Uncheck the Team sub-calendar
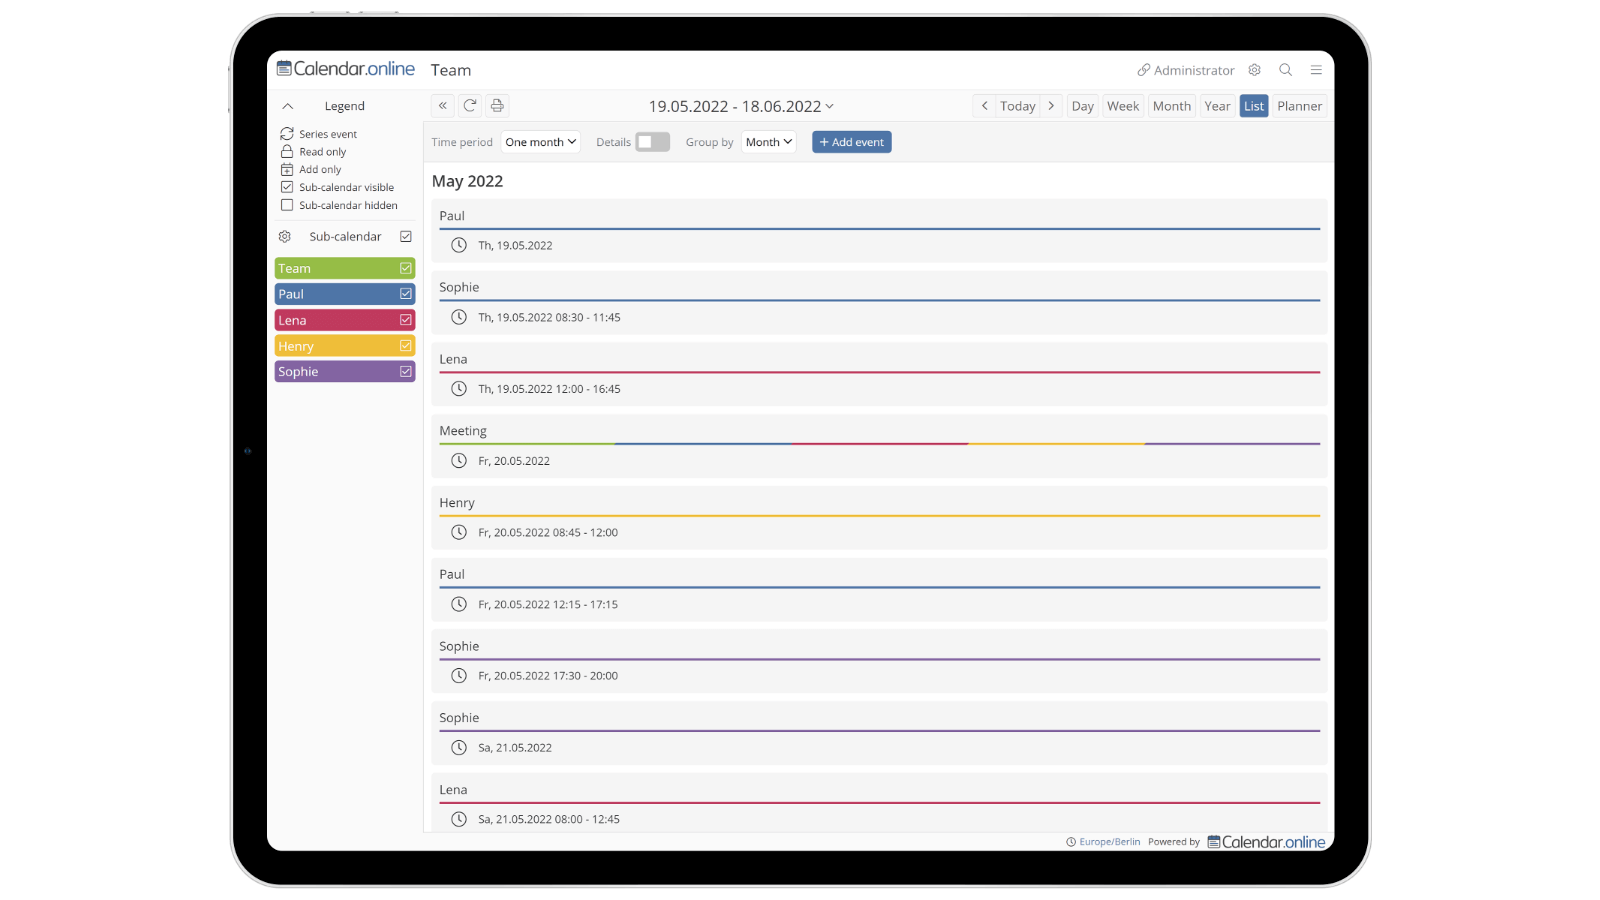The image size is (1600, 900). [x=406, y=269]
